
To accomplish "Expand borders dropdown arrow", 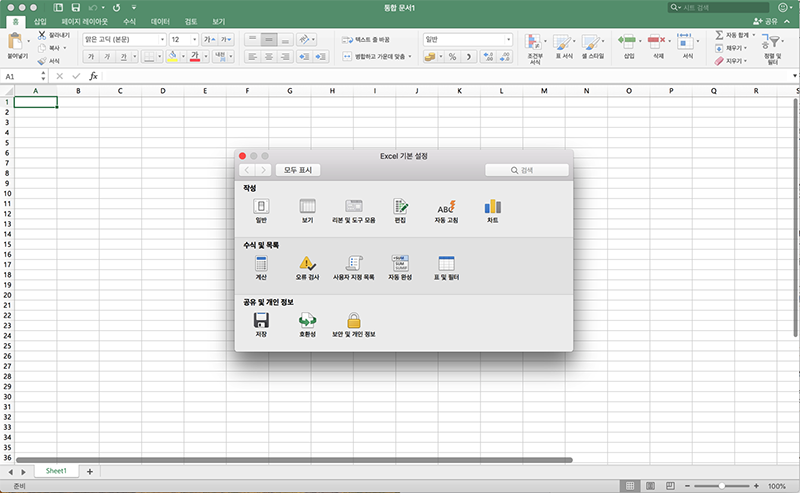I will point(159,57).
